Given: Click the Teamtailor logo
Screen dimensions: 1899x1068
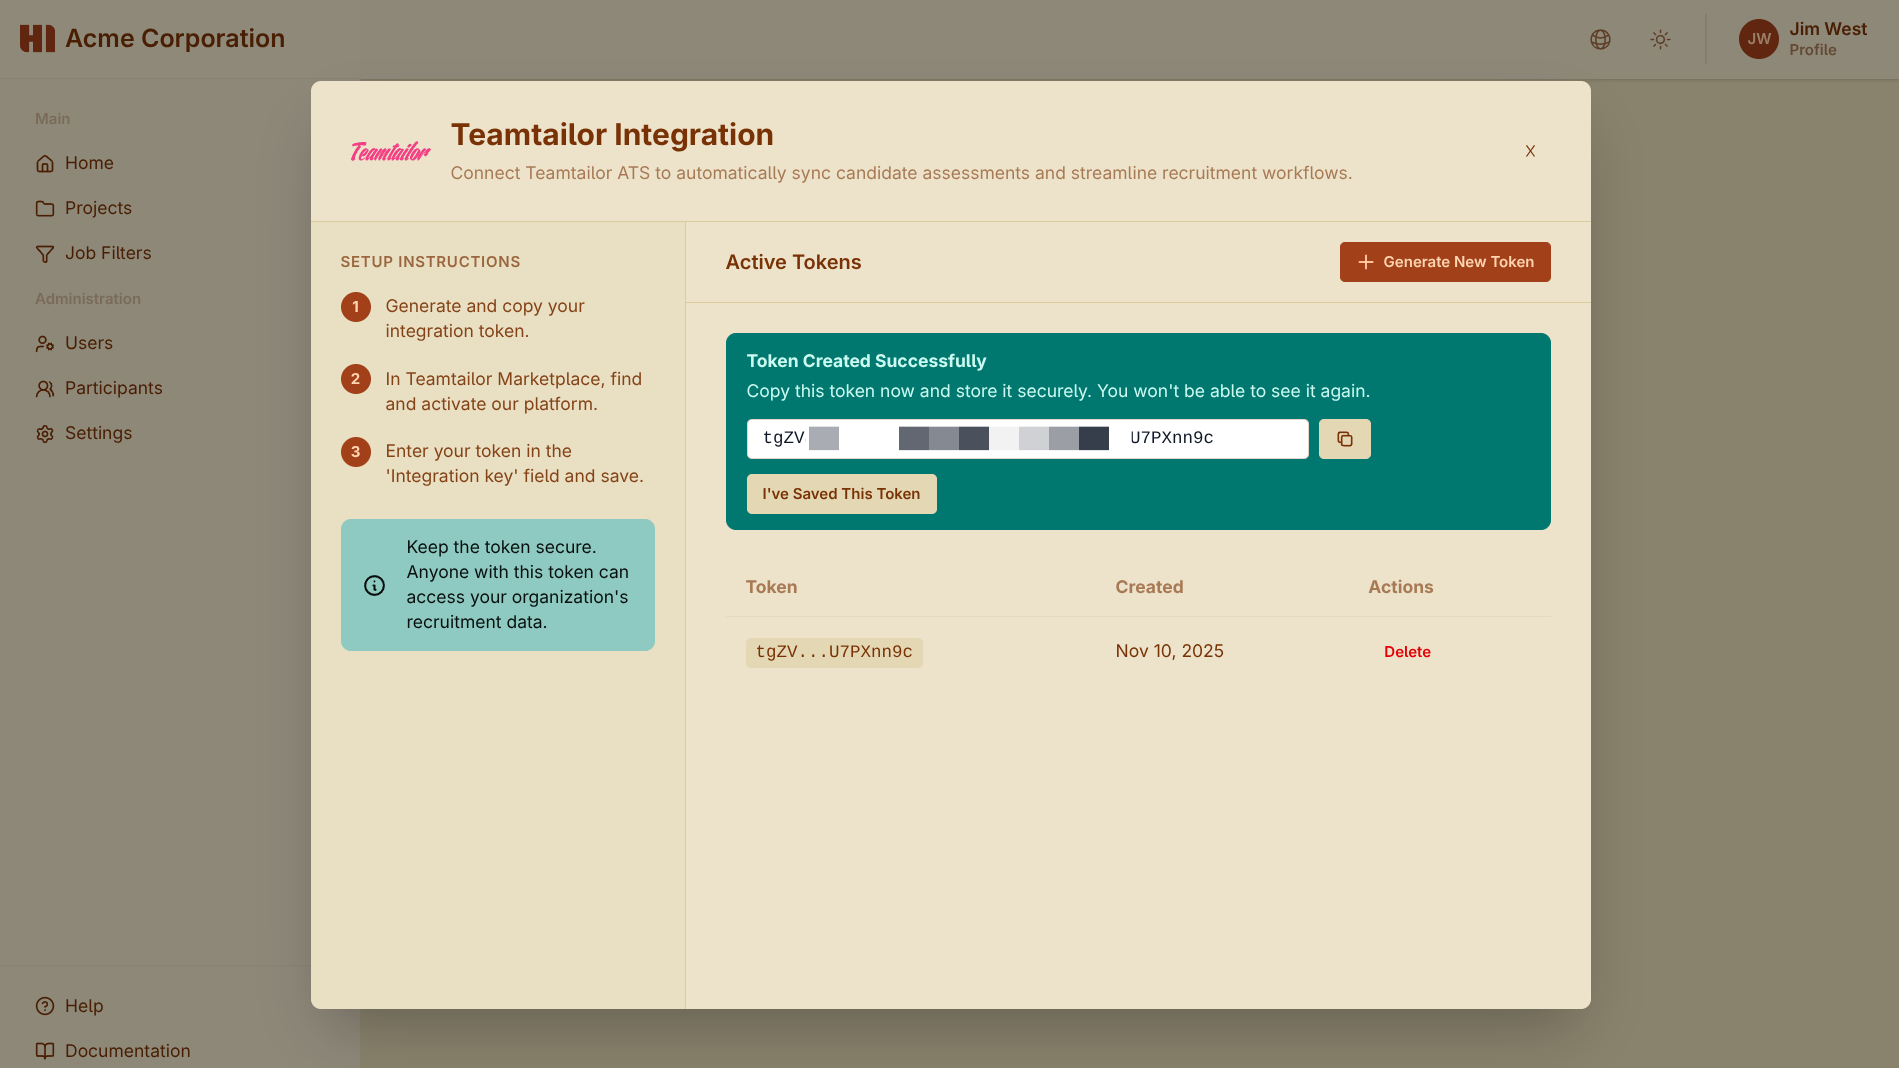Looking at the screenshot, I should tap(390, 152).
